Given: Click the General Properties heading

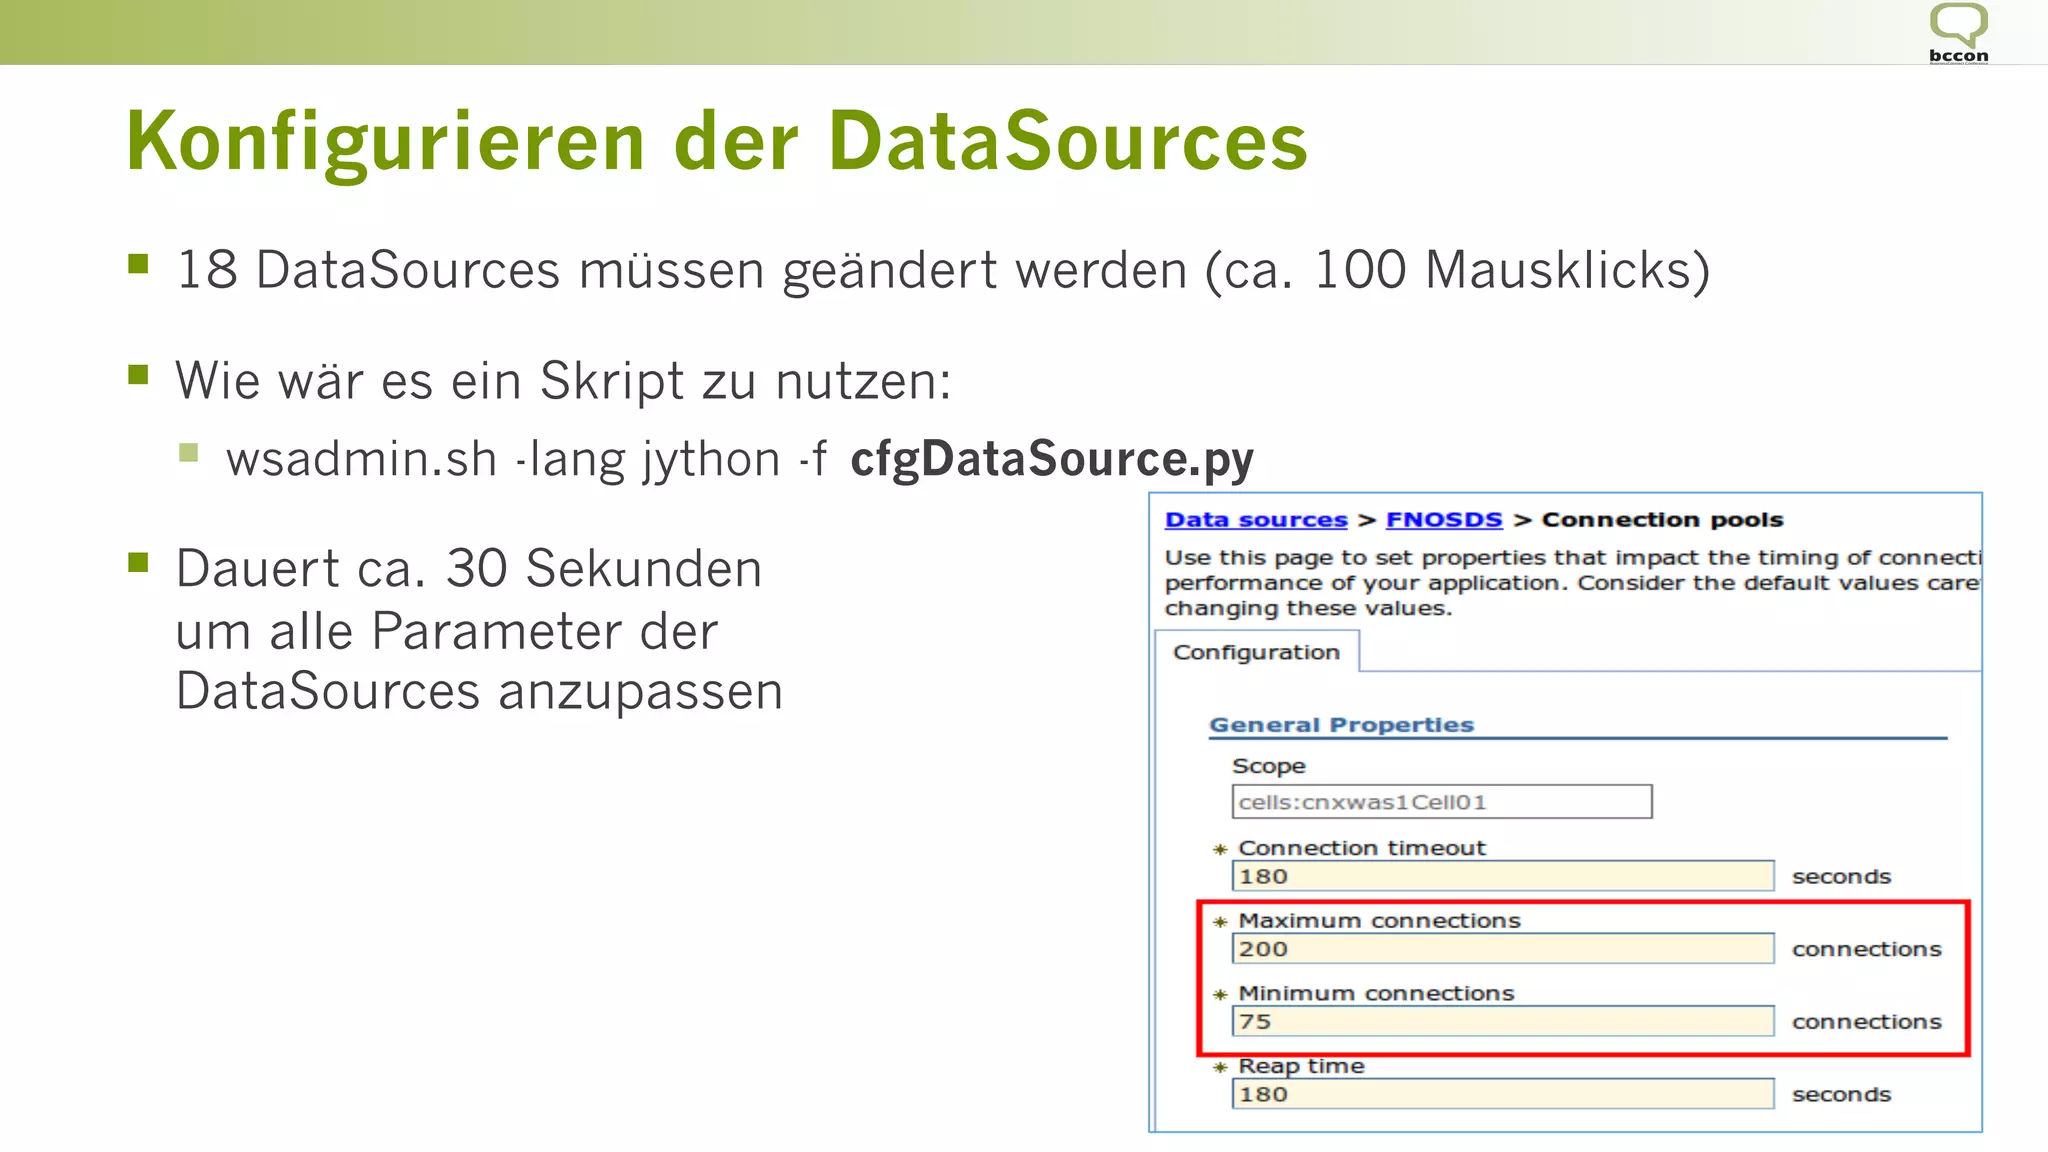Looking at the screenshot, I should point(1342,725).
